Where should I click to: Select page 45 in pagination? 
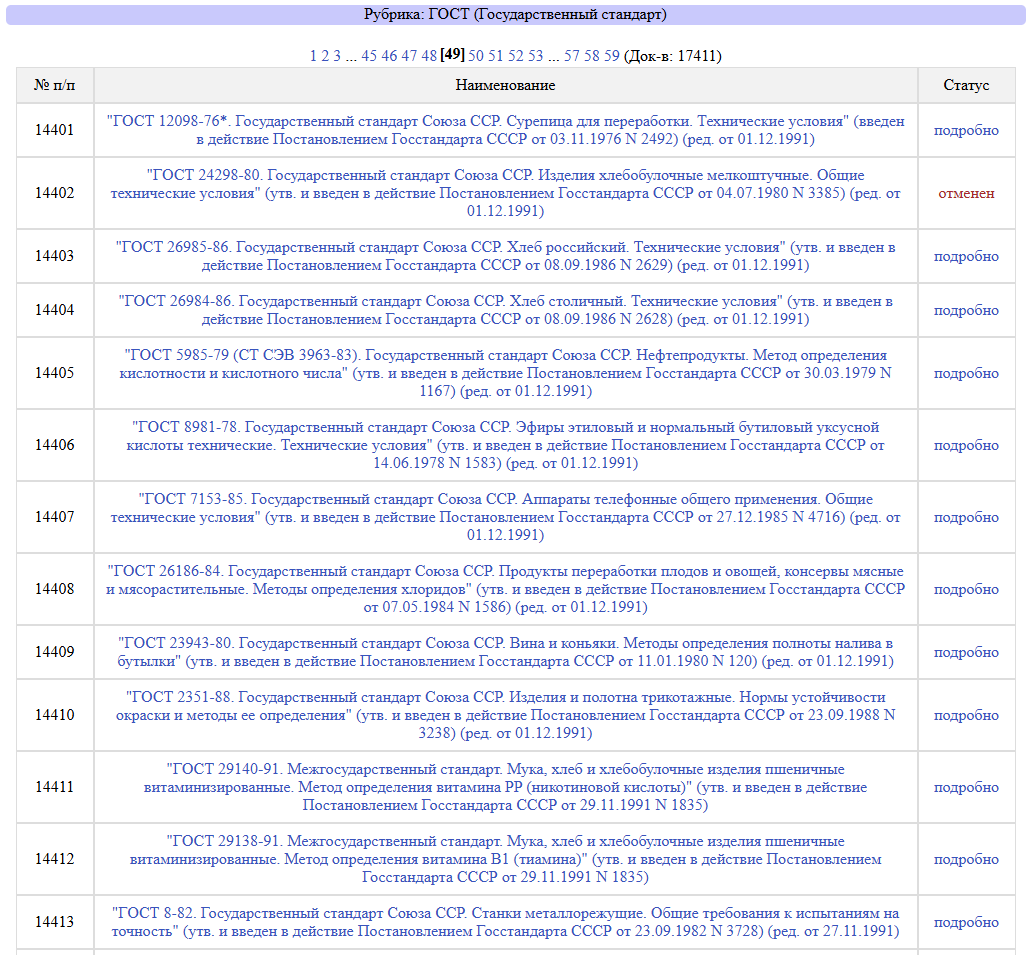pyautogui.click(x=369, y=56)
